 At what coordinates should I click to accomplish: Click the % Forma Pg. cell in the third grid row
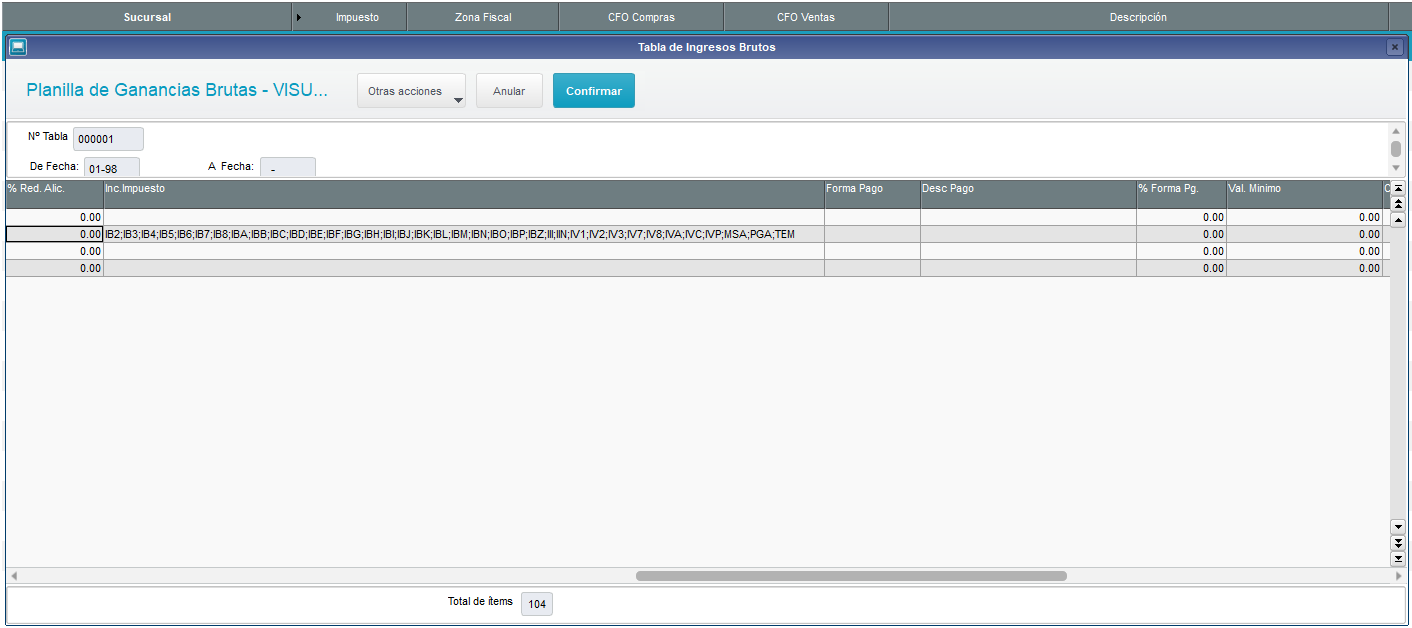tap(1181, 251)
